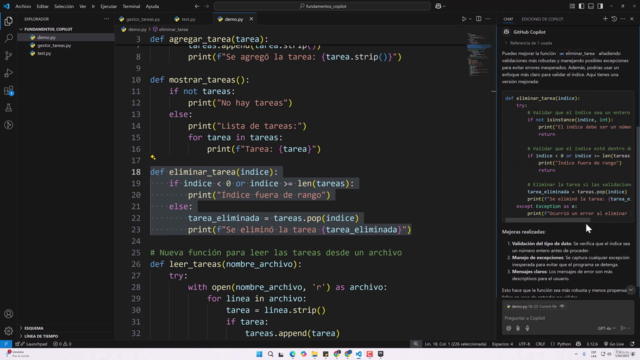Customize layout from the title bar
Screen dimensions: 640x360
click(572, 6)
